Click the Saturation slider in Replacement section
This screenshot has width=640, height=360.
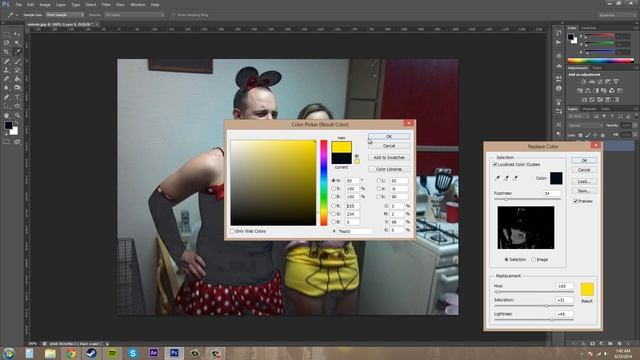coord(534,306)
